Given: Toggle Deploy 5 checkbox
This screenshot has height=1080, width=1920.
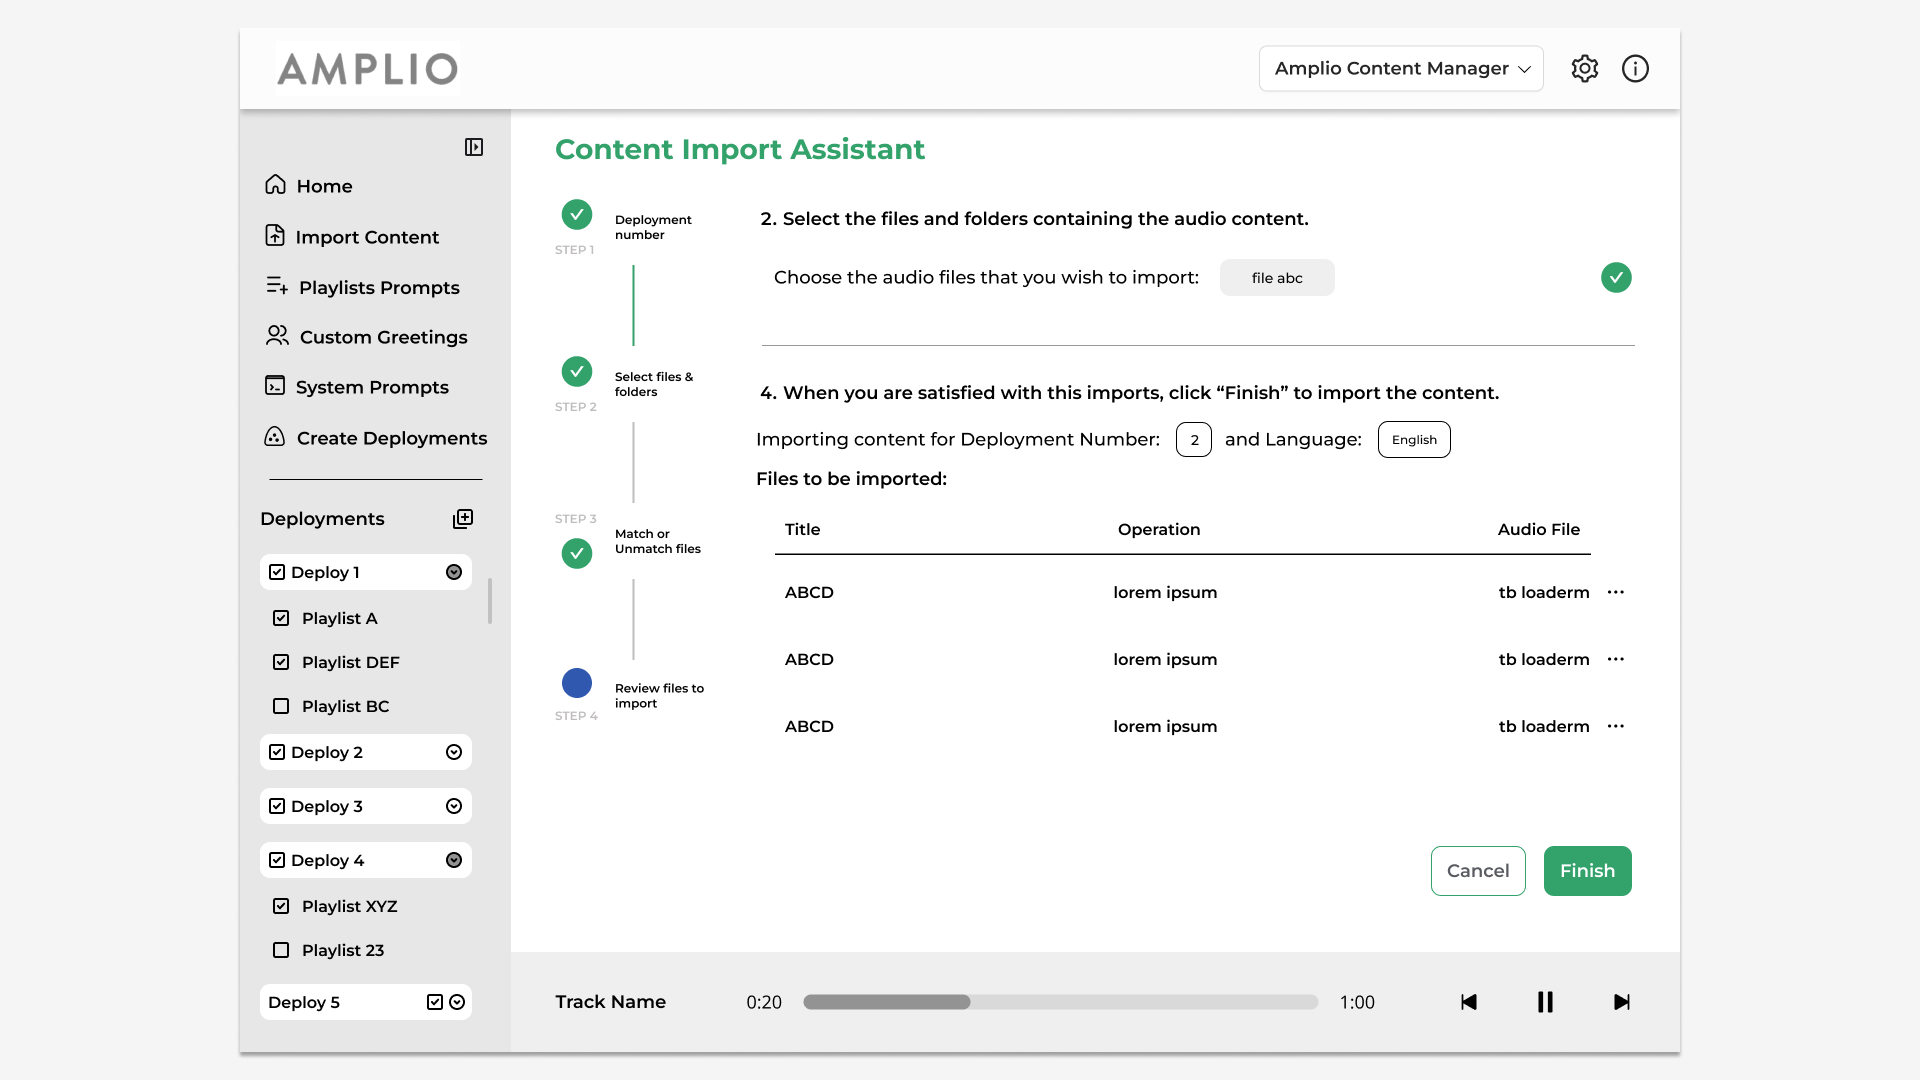Looking at the screenshot, I should (x=435, y=1002).
